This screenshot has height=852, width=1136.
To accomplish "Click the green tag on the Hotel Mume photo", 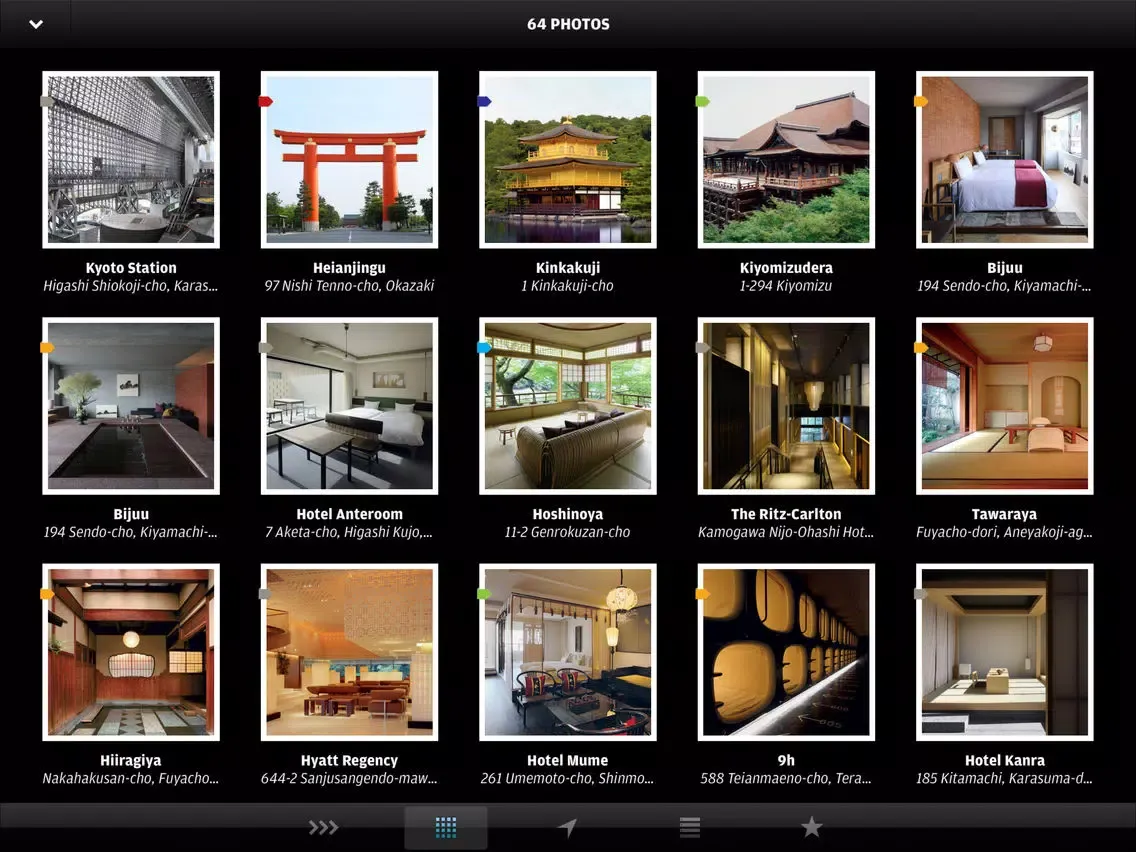I will click(x=485, y=594).
